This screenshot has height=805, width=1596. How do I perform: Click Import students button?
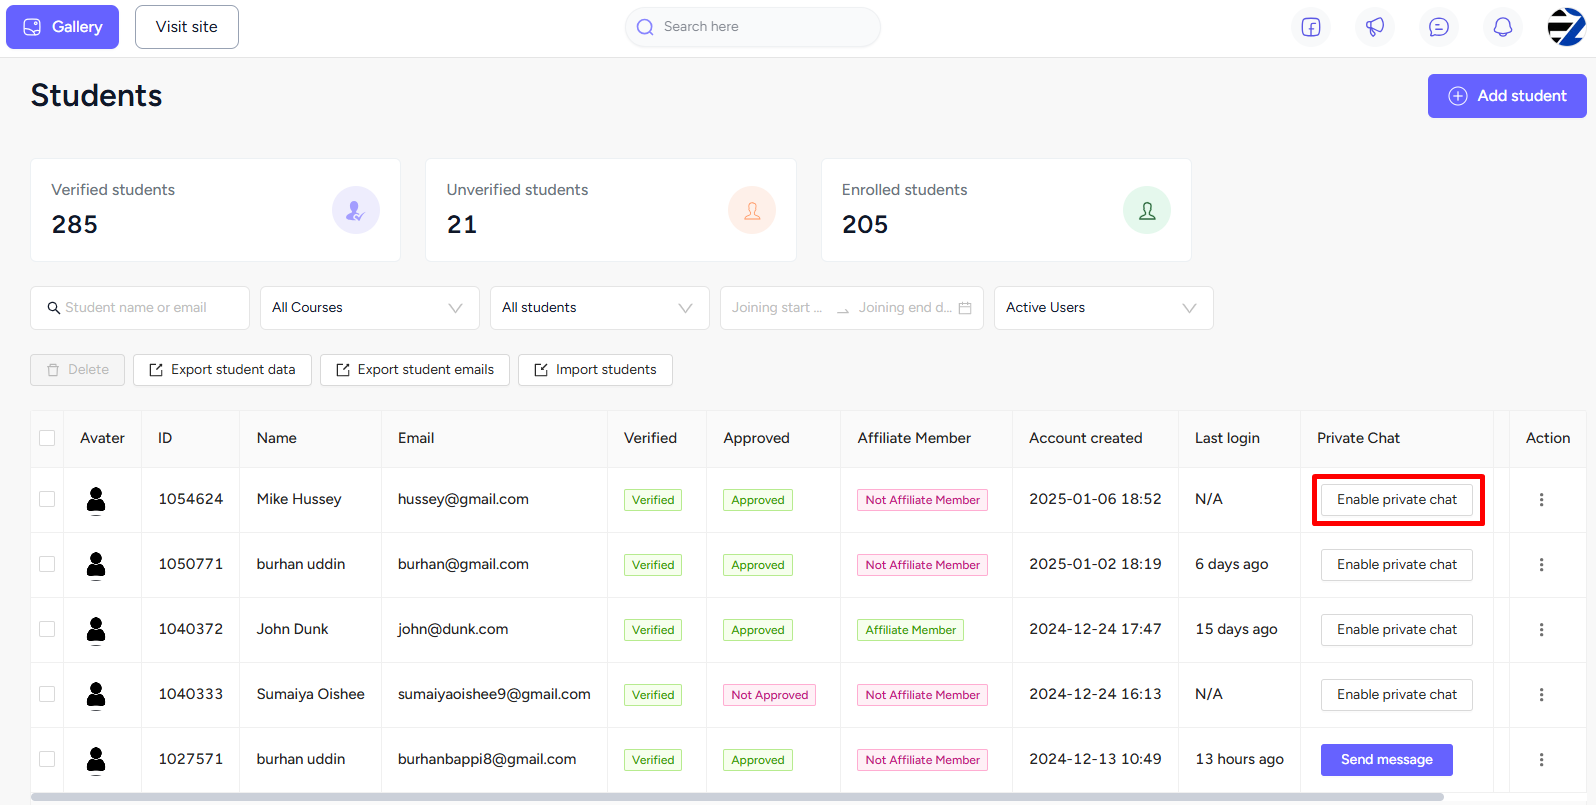coord(595,370)
